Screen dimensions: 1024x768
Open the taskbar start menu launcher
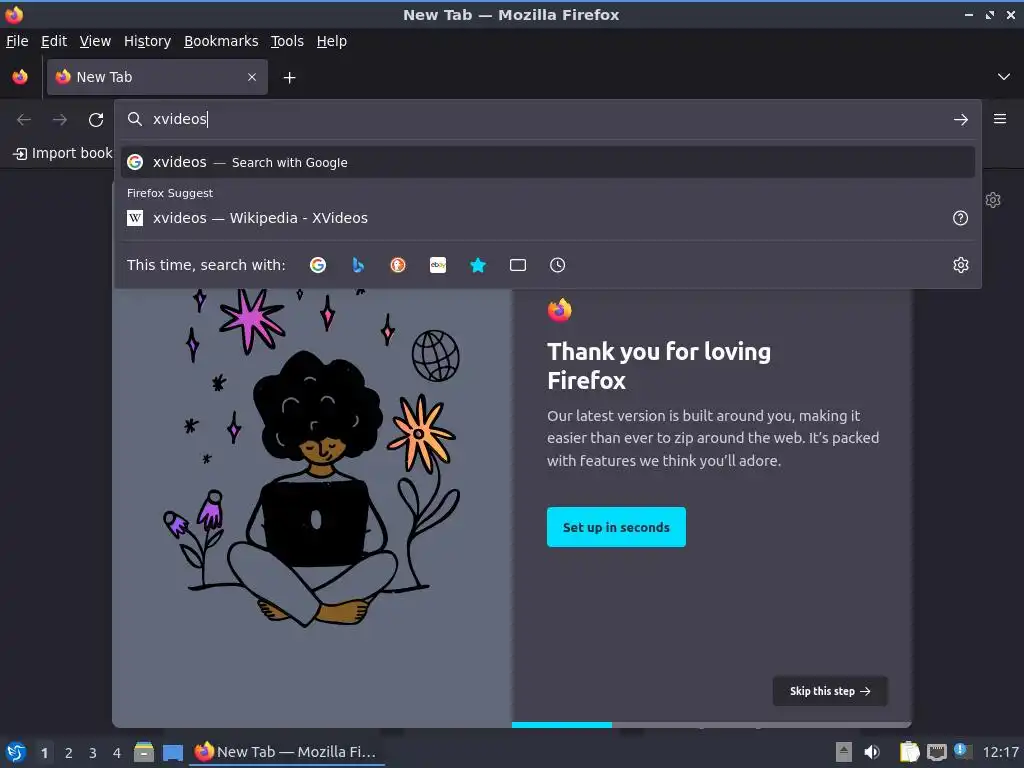[x=16, y=752]
